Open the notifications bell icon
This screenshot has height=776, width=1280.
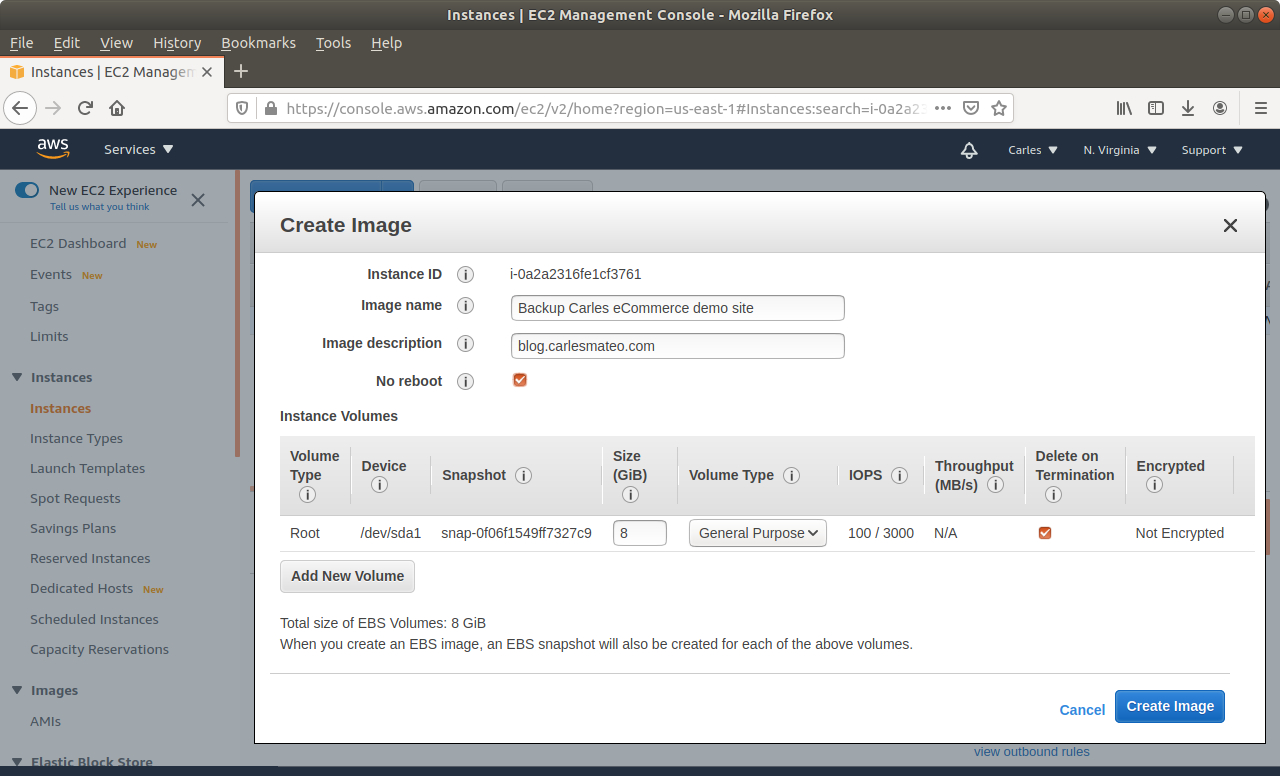pyautogui.click(x=968, y=150)
